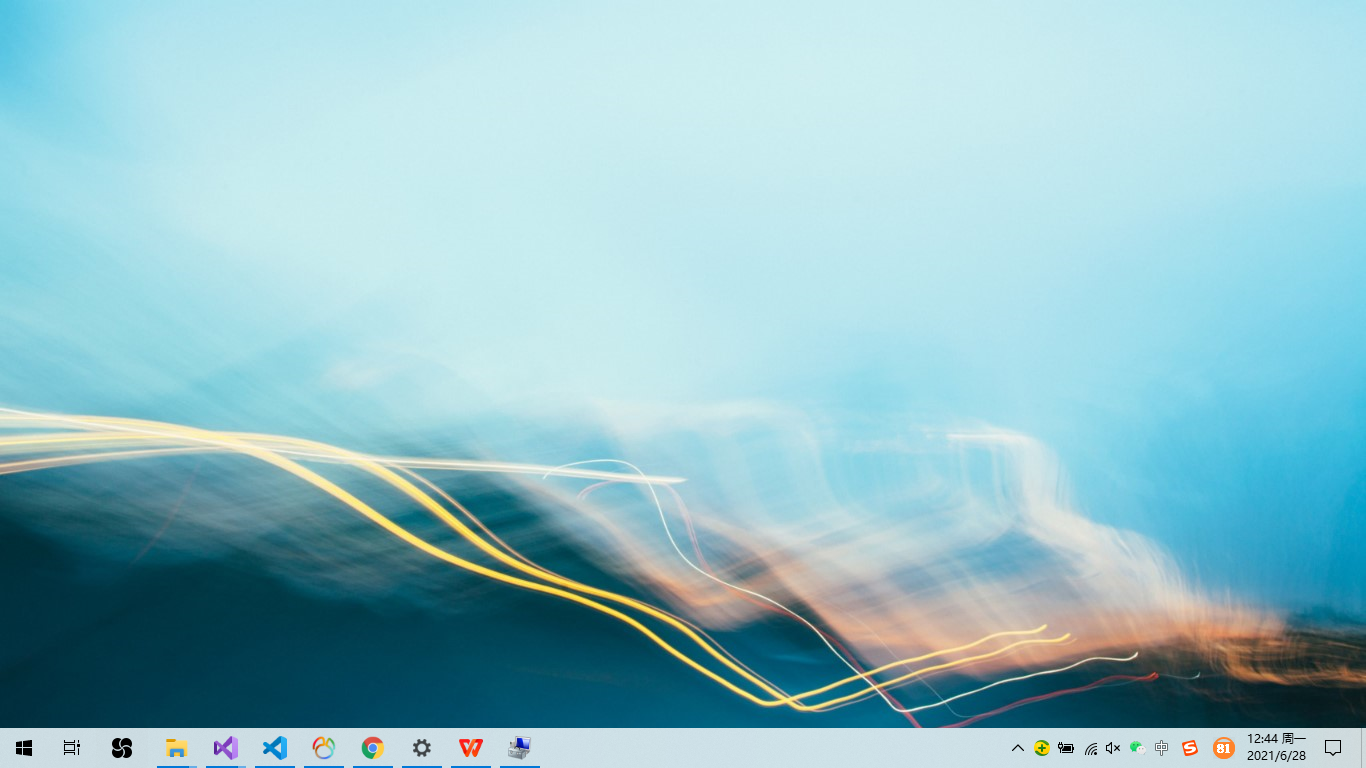The height and width of the screenshot is (768, 1366).
Task: Open the Windows Start menu
Action: point(24,748)
